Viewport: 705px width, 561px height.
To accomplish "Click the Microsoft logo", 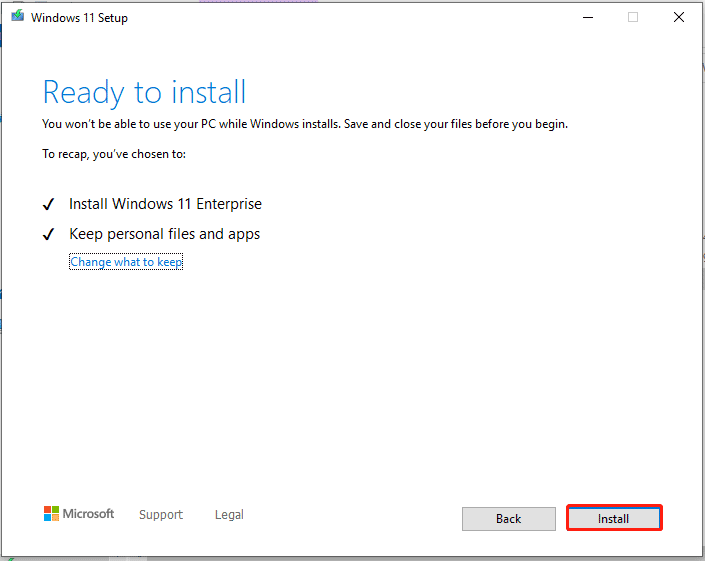I will point(79,513).
